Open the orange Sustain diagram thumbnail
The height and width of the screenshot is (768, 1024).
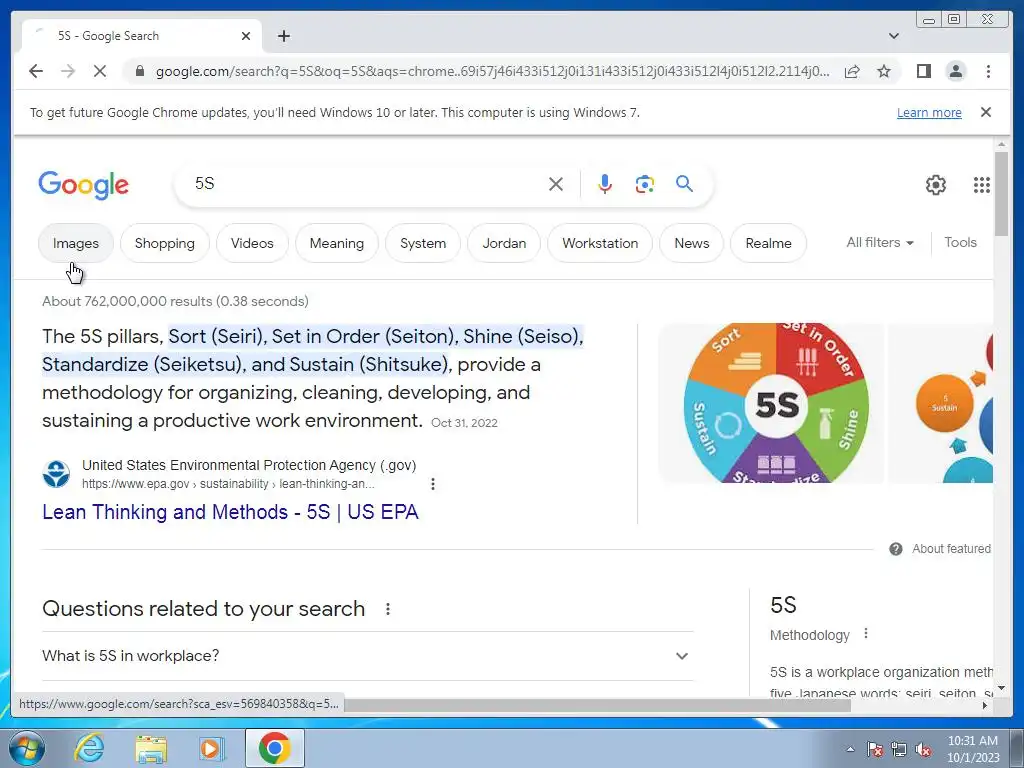click(940, 403)
